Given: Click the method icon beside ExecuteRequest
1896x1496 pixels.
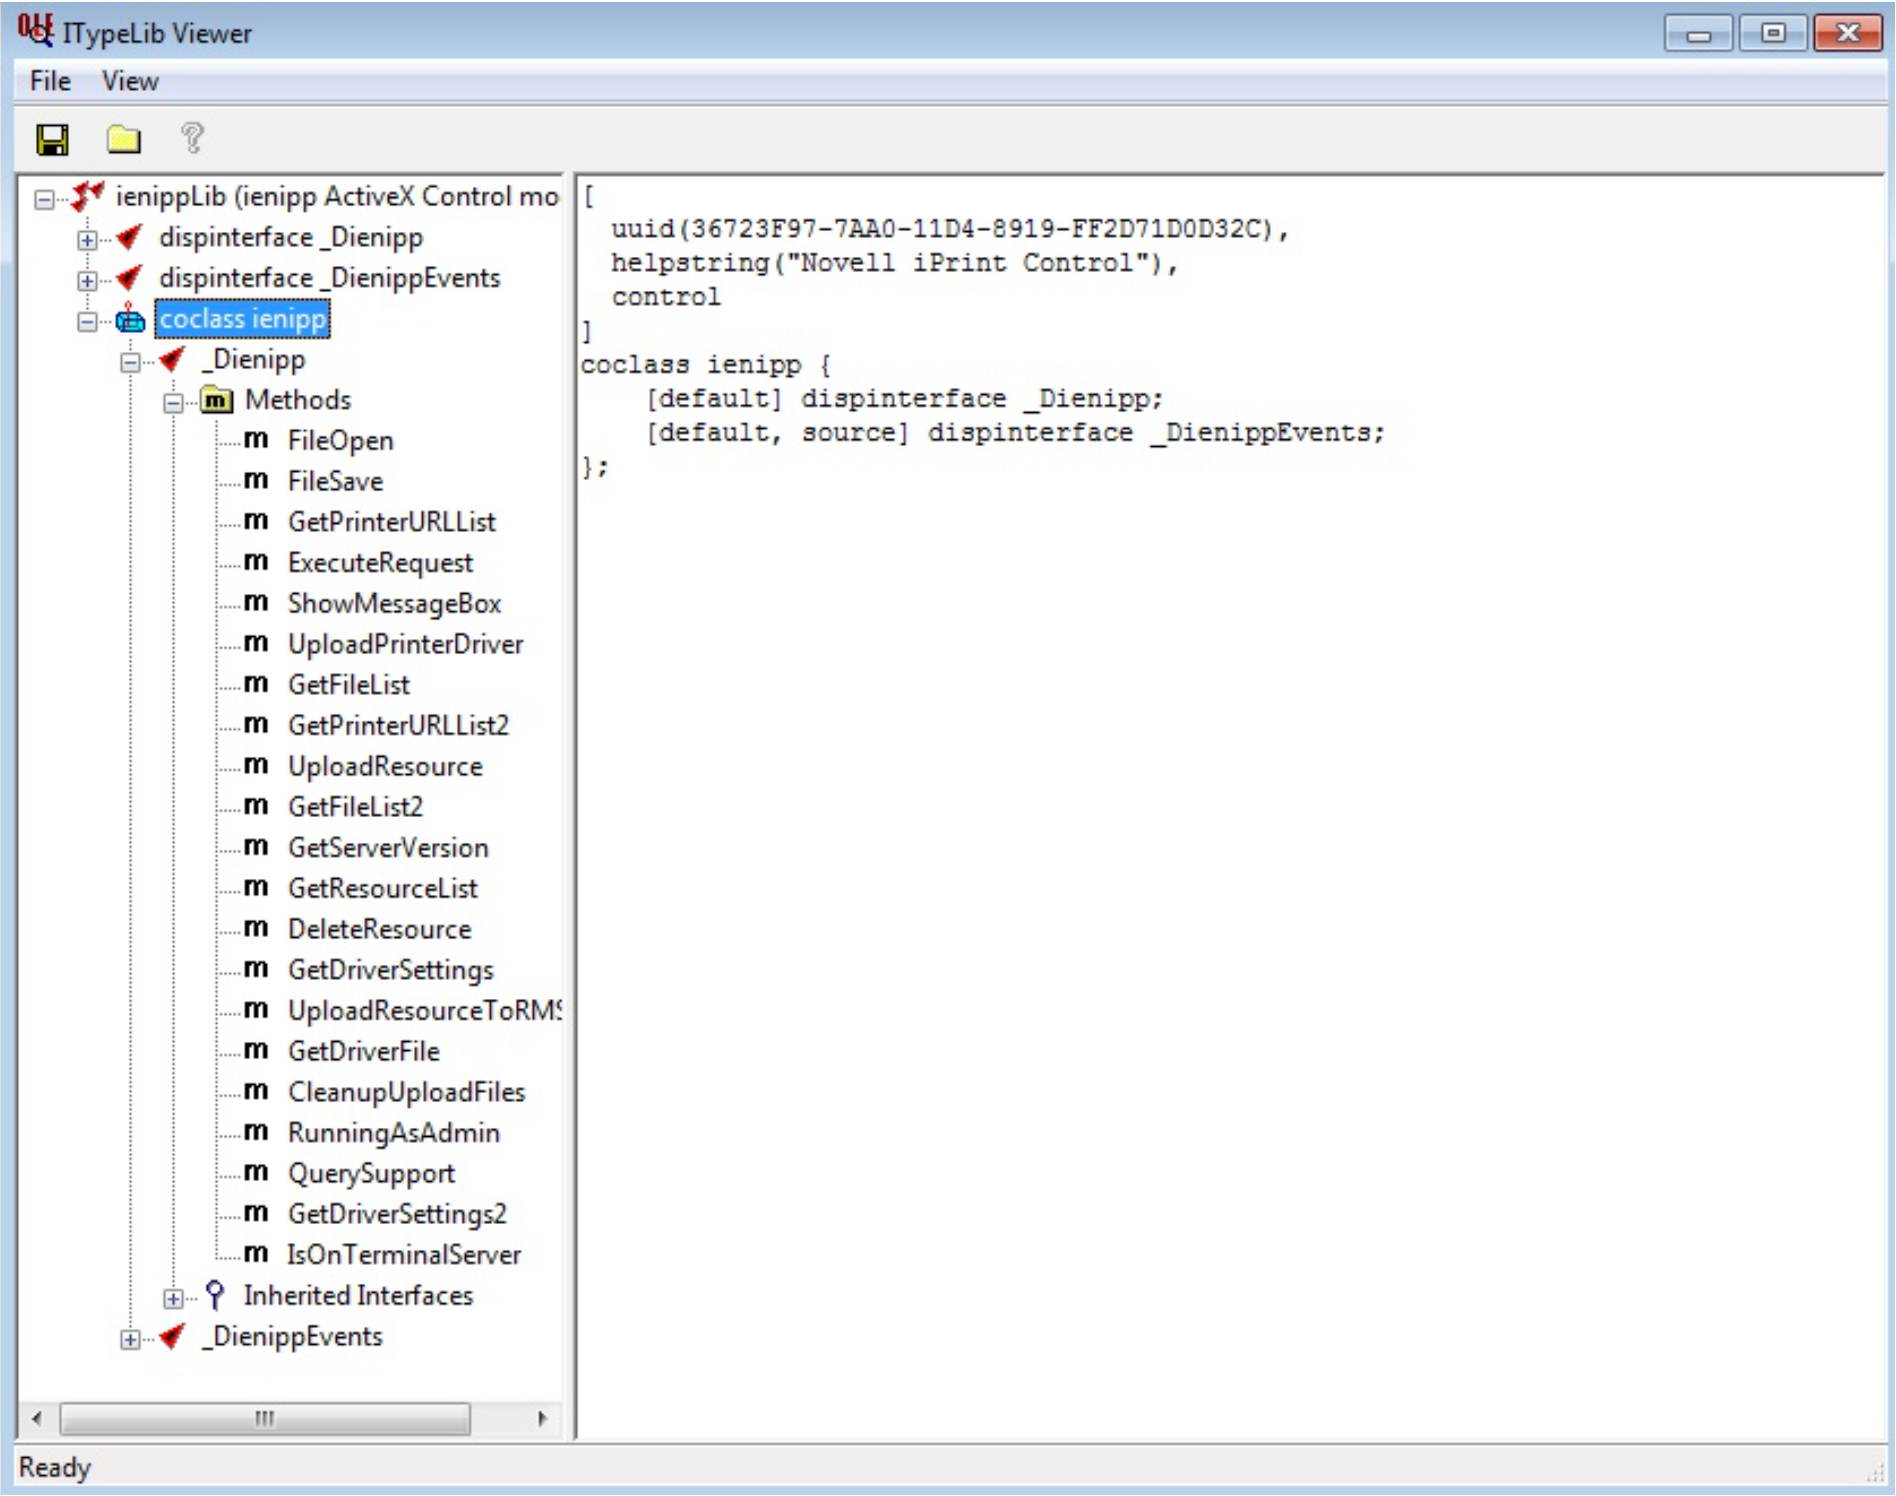Looking at the screenshot, I should coord(256,562).
